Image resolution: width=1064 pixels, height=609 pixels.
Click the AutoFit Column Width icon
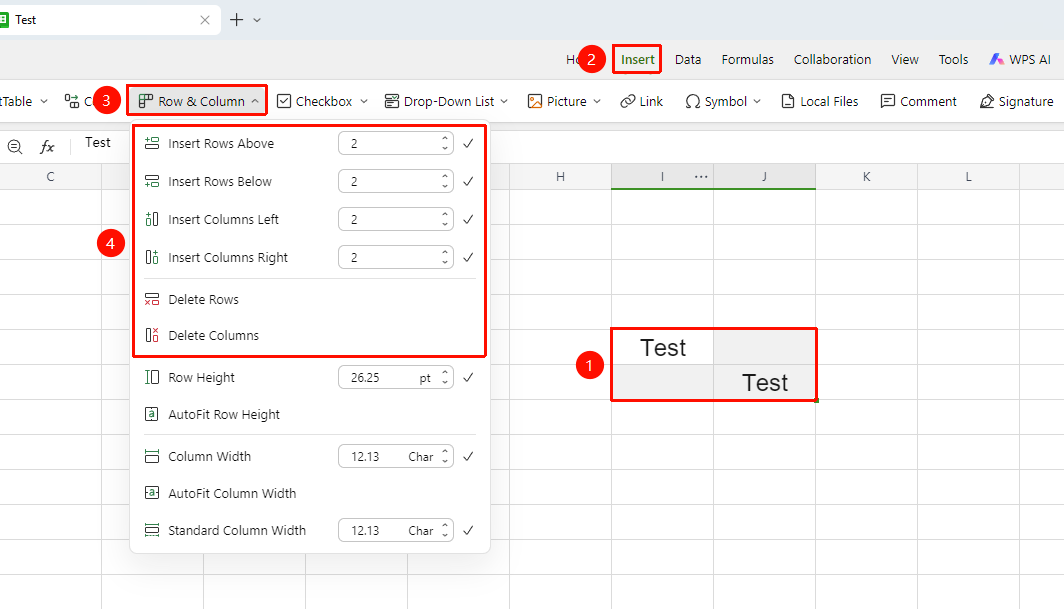[x=152, y=493]
